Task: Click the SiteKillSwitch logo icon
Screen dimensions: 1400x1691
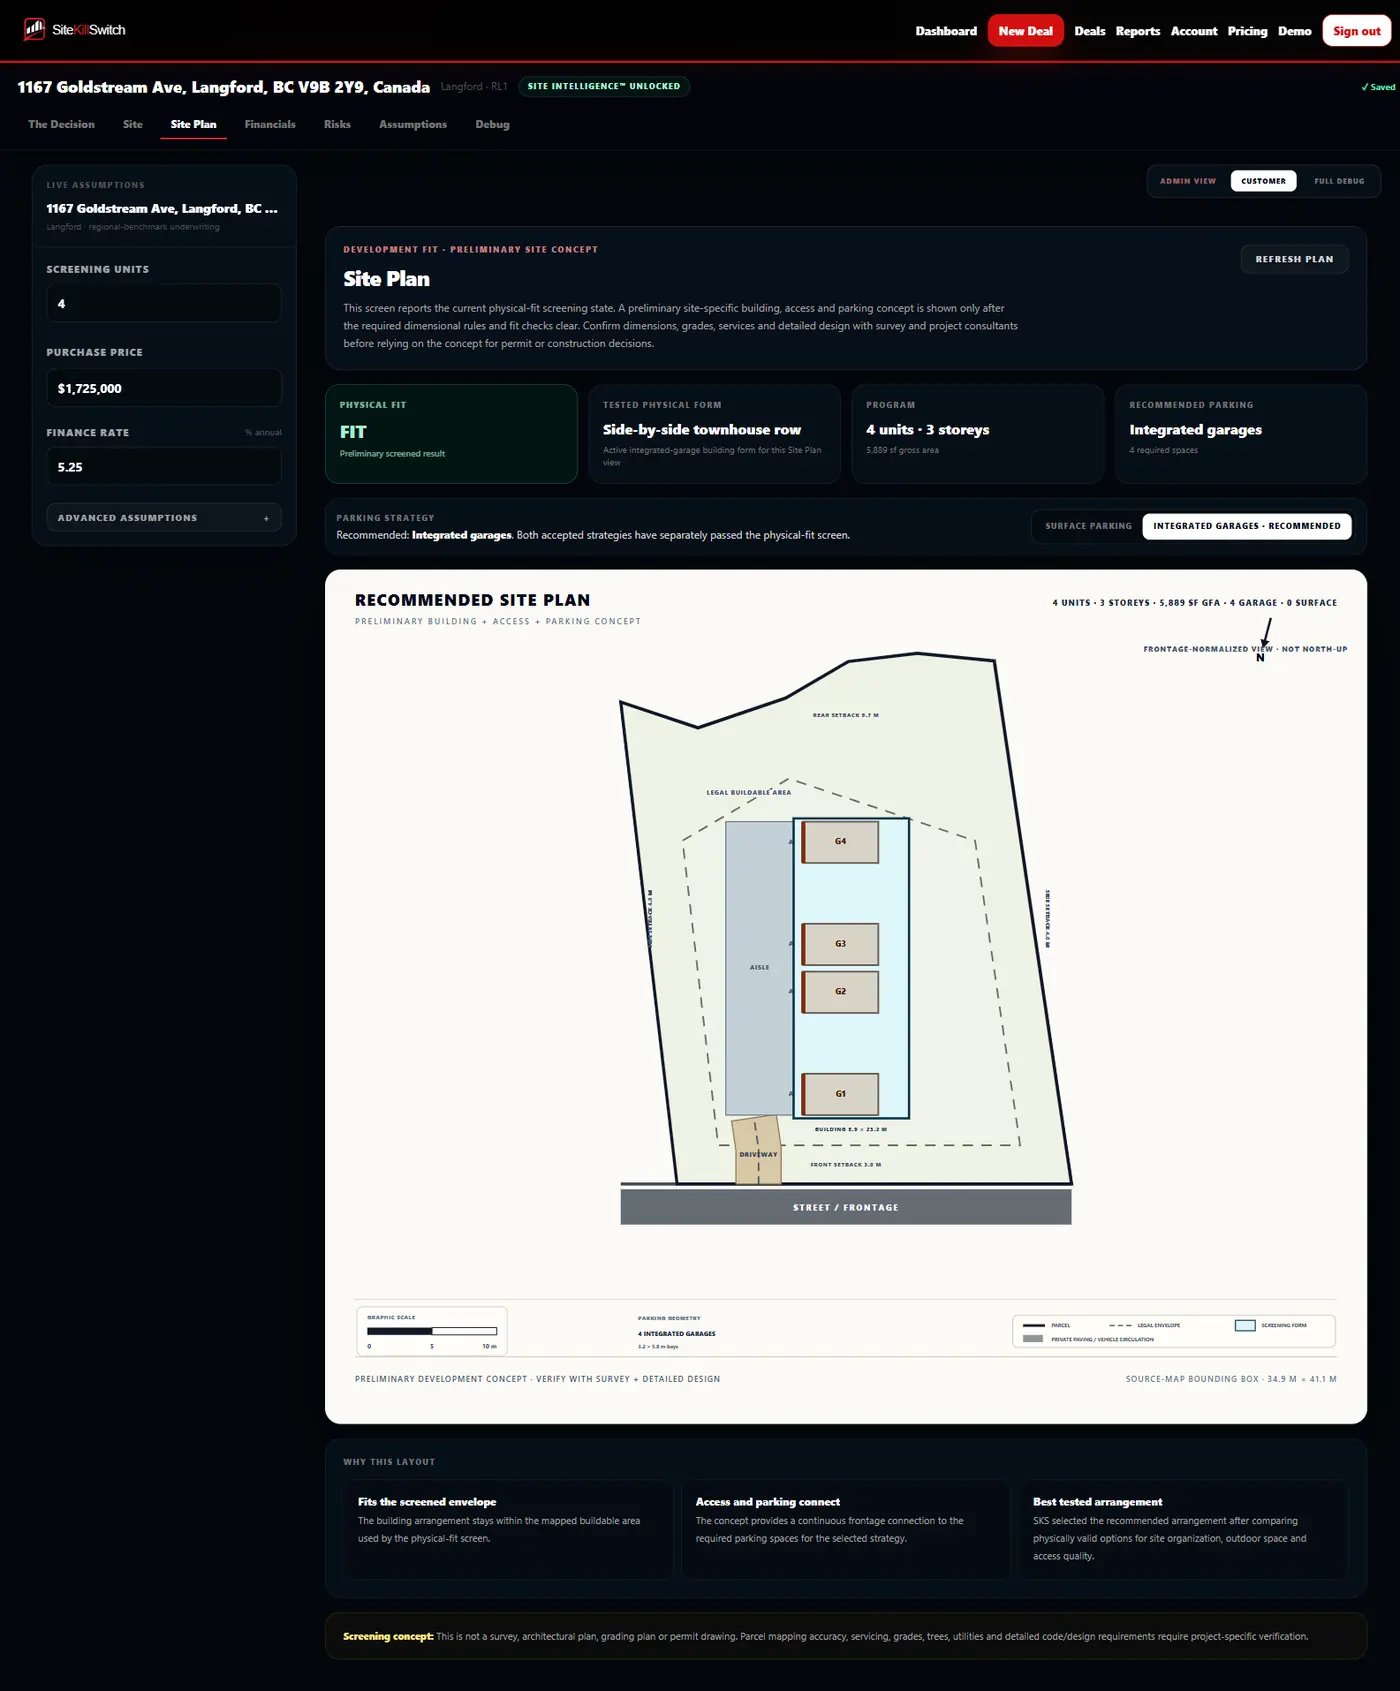Action: [x=34, y=29]
